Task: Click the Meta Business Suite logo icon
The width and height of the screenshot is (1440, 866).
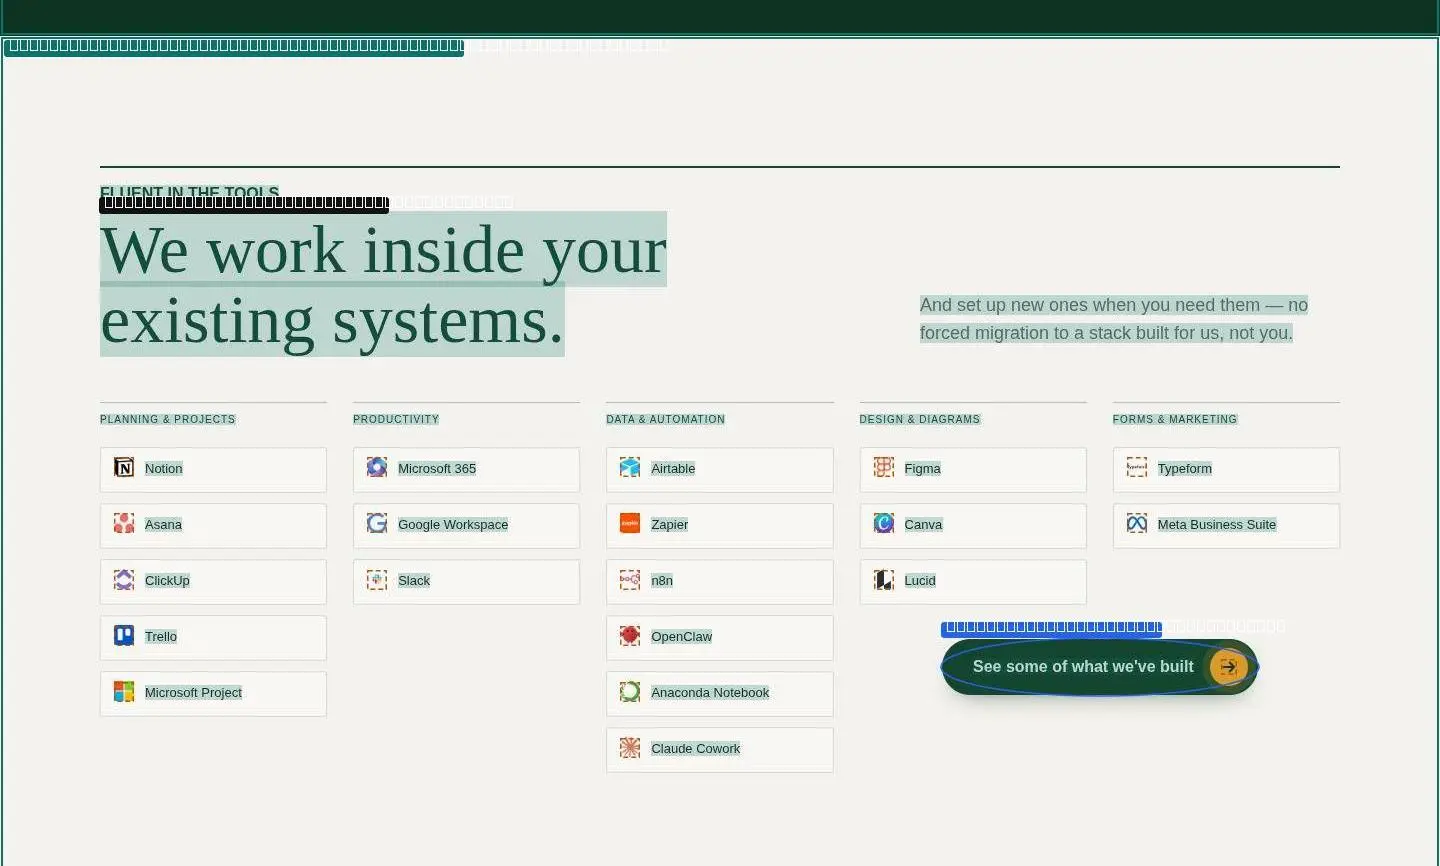Action: pyautogui.click(x=1137, y=523)
